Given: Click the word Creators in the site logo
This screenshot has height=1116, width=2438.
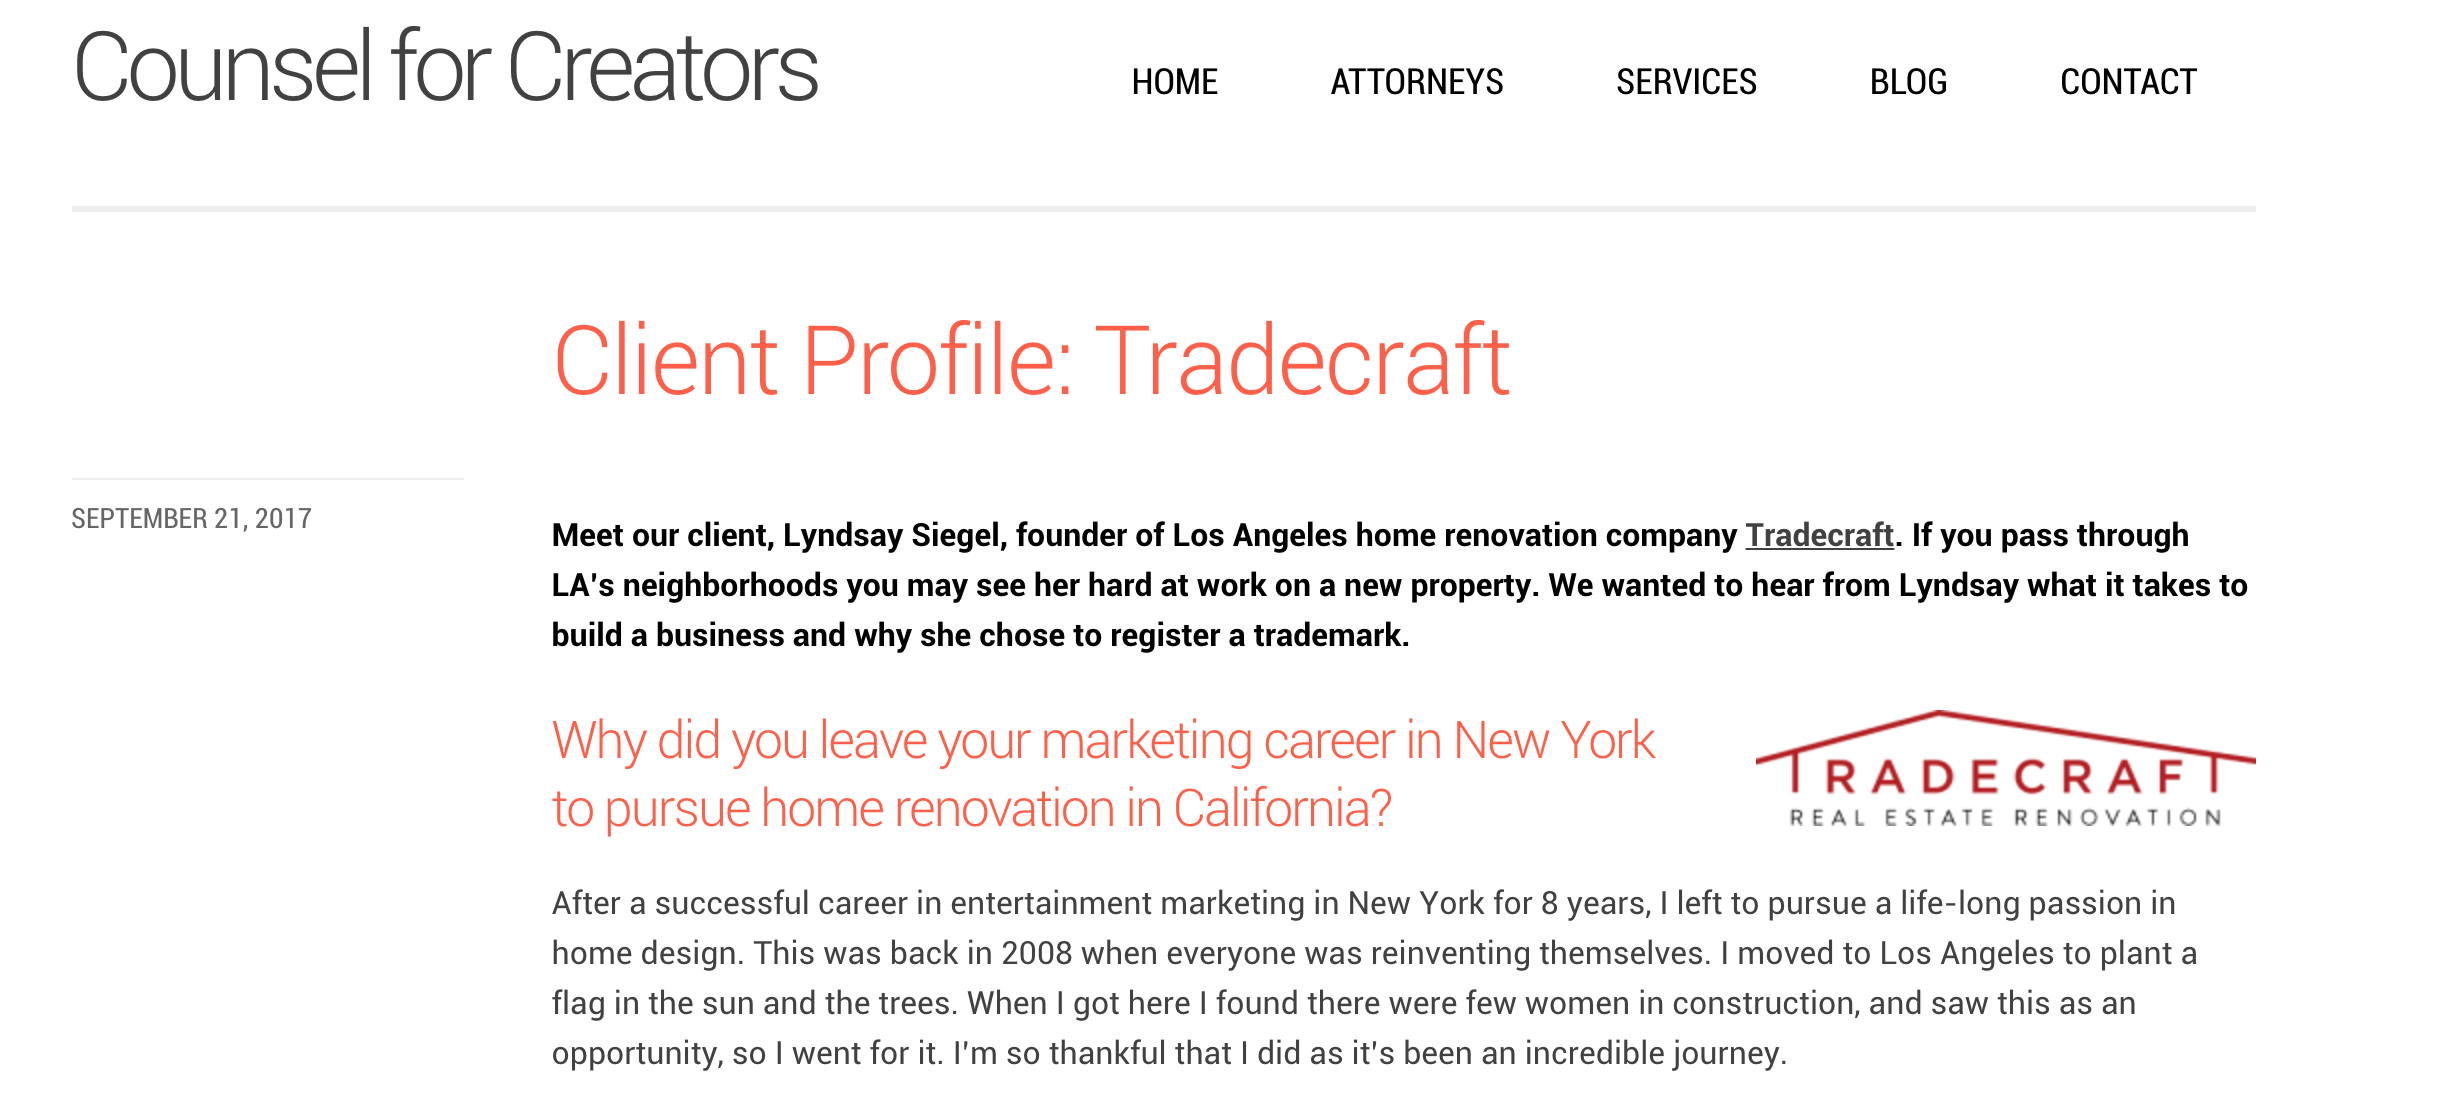Looking at the screenshot, I should pos(663,68).
